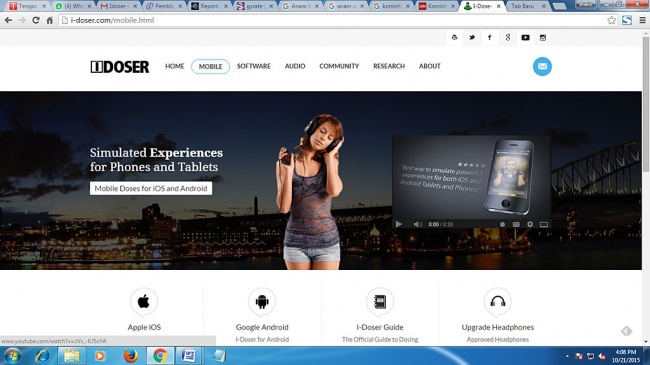The width and height of the screenshot is (650, 365).
Task: Click the Apple iOS text link
Action: click(x=144, y=327)
